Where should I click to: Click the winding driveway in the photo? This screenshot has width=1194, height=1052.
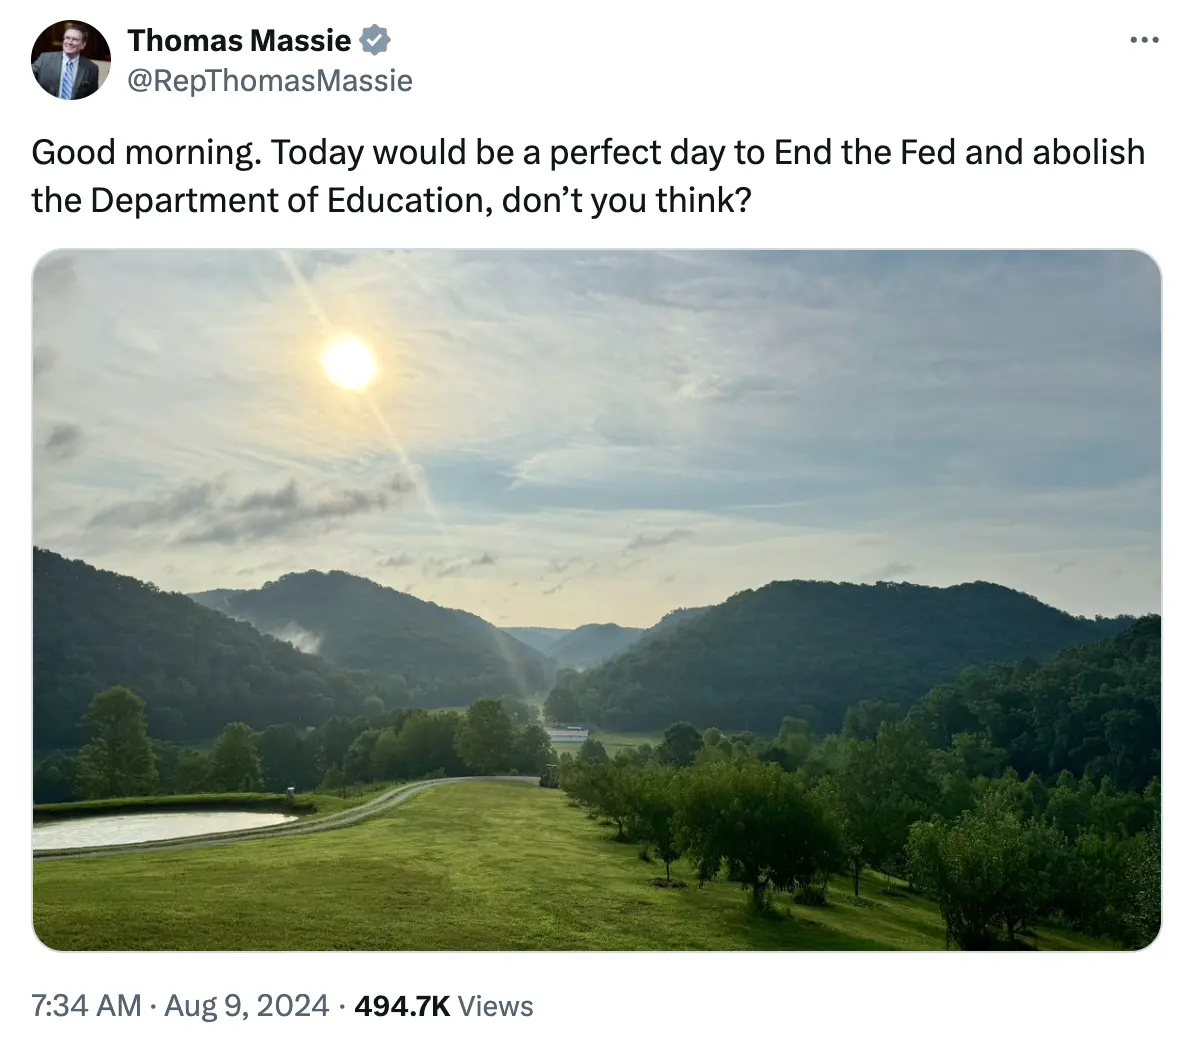click(x=400, y=797)
